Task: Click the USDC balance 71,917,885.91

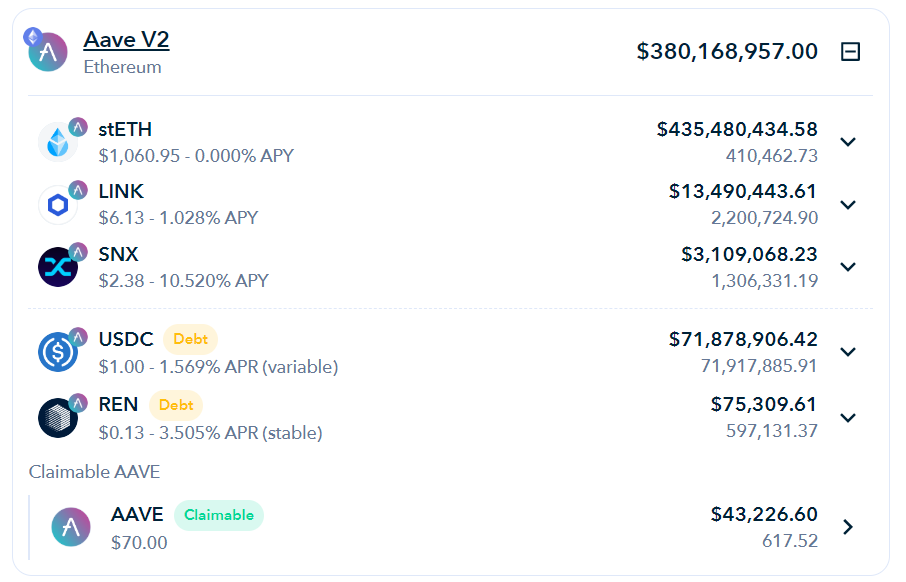Action: (759, 366)
